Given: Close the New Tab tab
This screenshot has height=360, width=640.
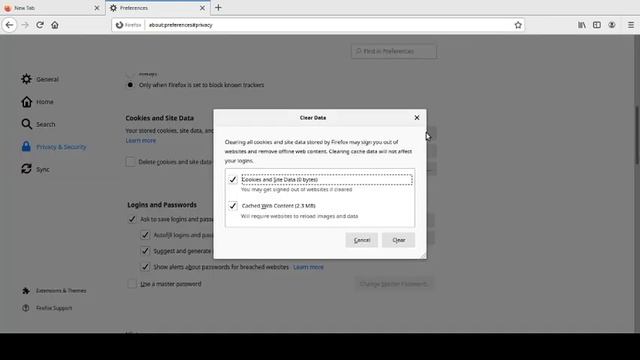Looking at the screenshot, I should [97, 8].
